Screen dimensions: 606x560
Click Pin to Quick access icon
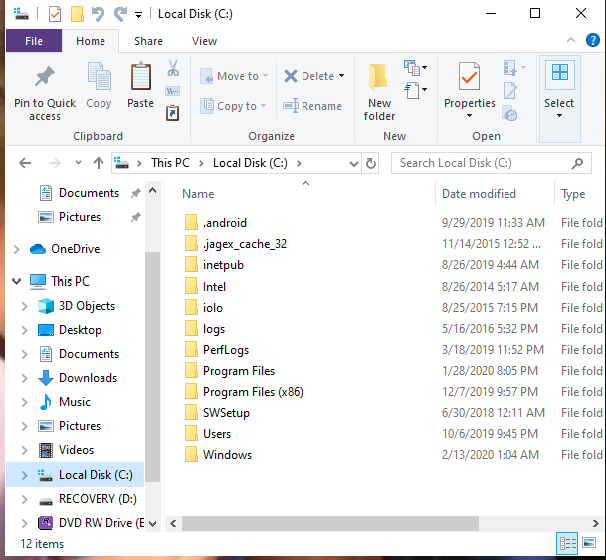click(x=45, y=76)
